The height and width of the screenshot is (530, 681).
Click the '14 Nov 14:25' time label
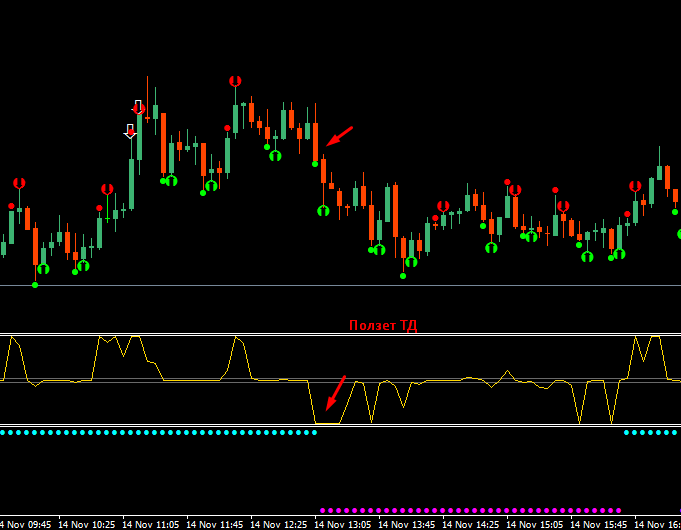click(471, 525)
